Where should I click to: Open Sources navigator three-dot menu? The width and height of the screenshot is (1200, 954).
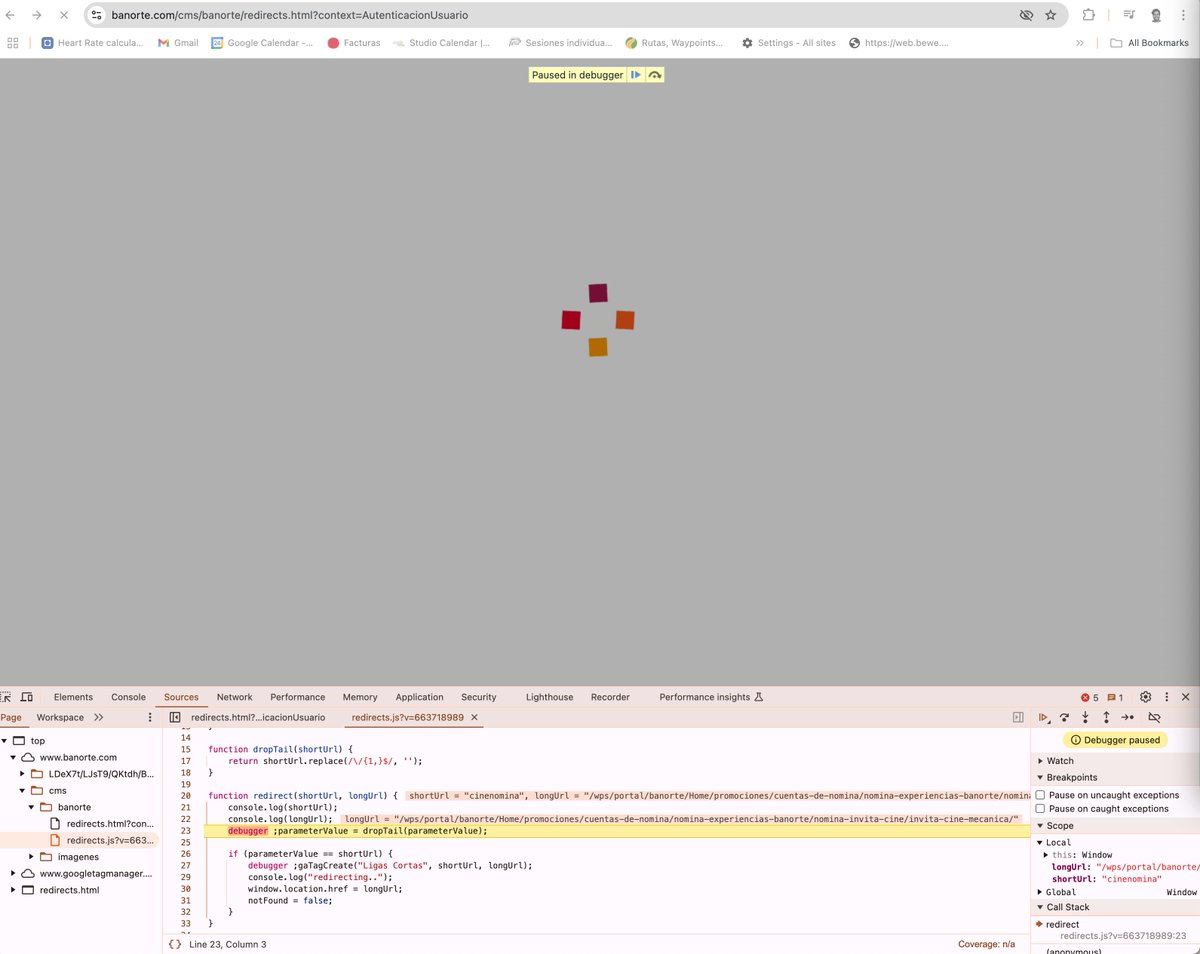pyautogui.click(x=150, y=717)
